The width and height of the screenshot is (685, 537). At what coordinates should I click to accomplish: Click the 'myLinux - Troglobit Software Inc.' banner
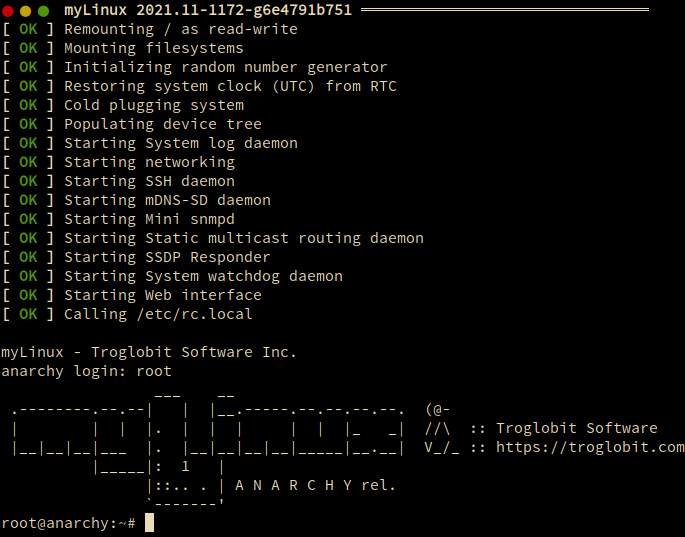[149, 352]
